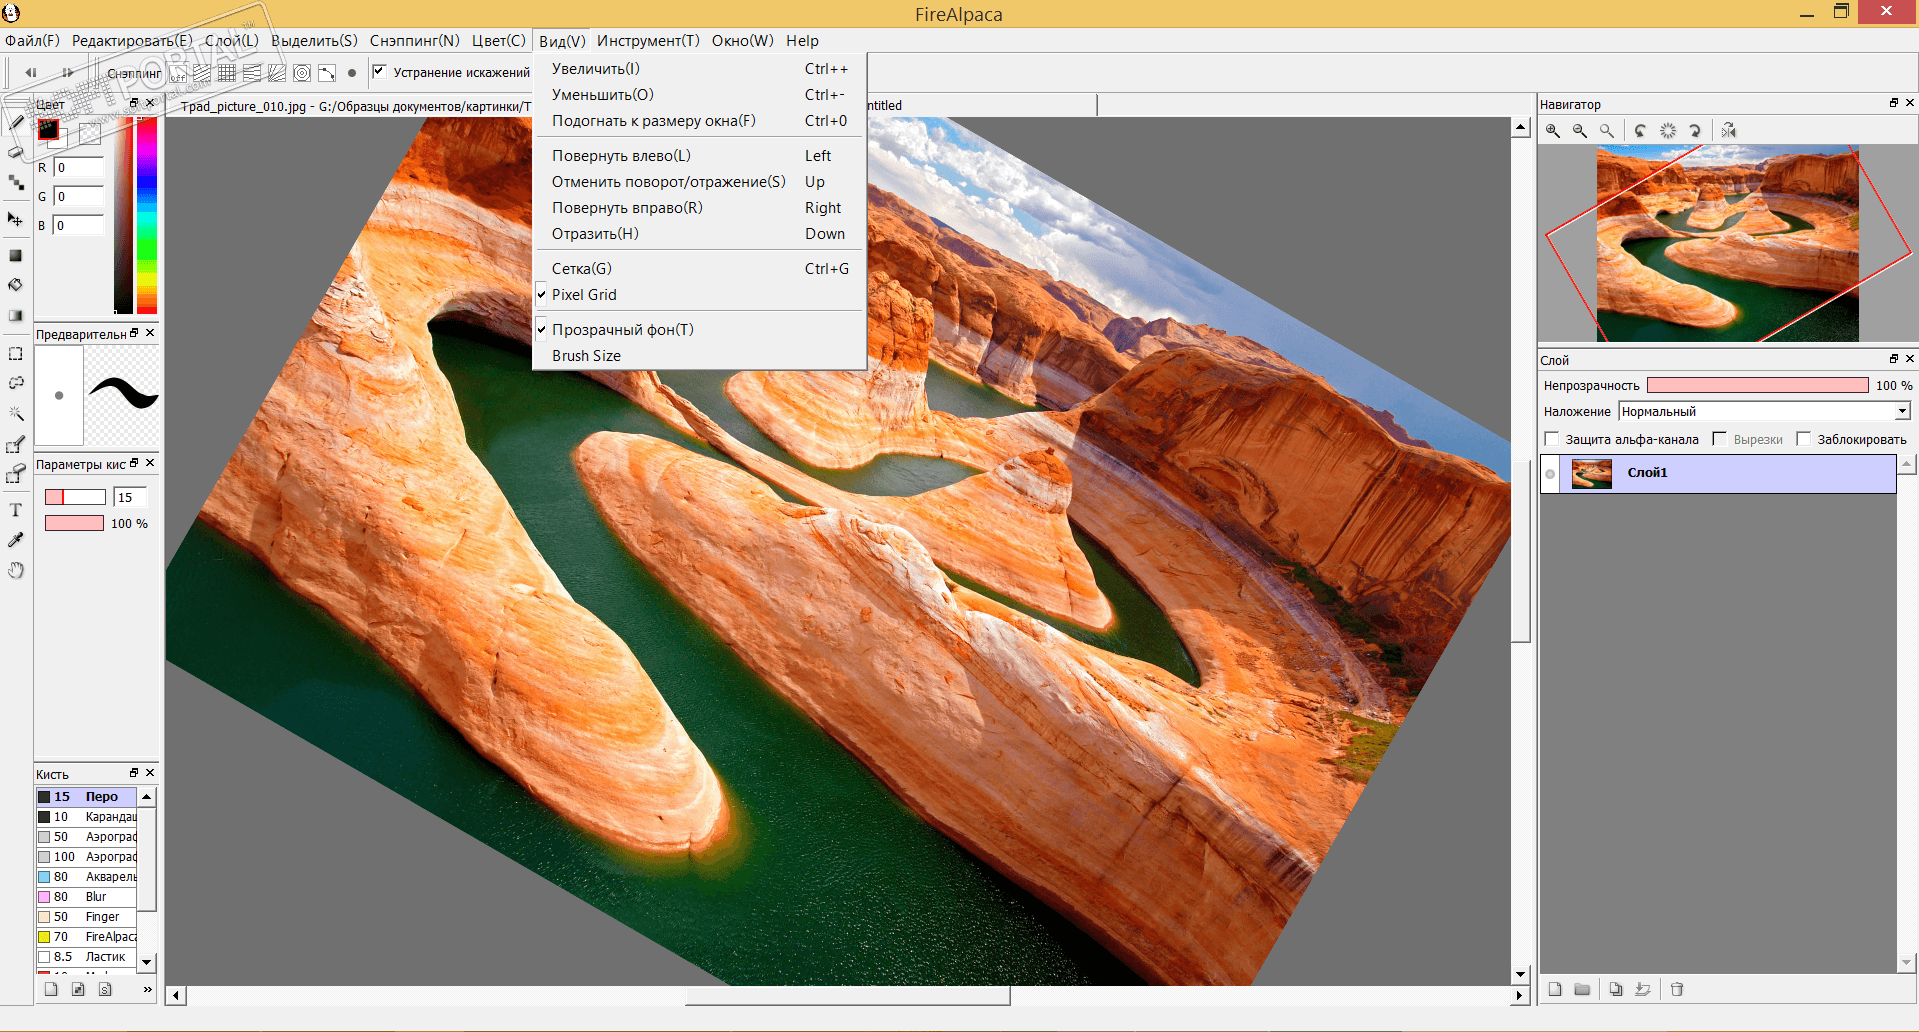This screenshot has width=1919, height=1032.
Task: Flip the view using the Navigator icon
Action: (x=1729, y=131)
